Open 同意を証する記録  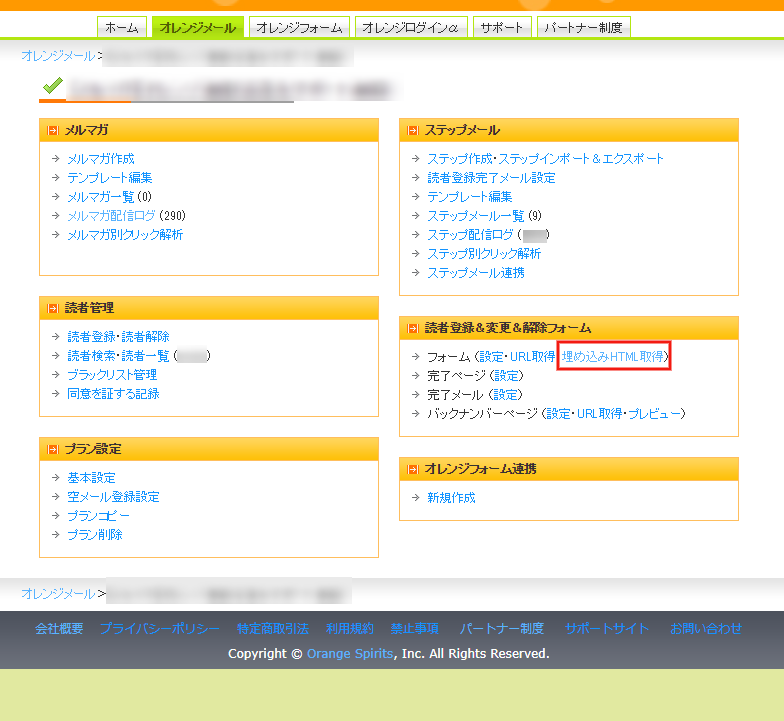[113, 394]
